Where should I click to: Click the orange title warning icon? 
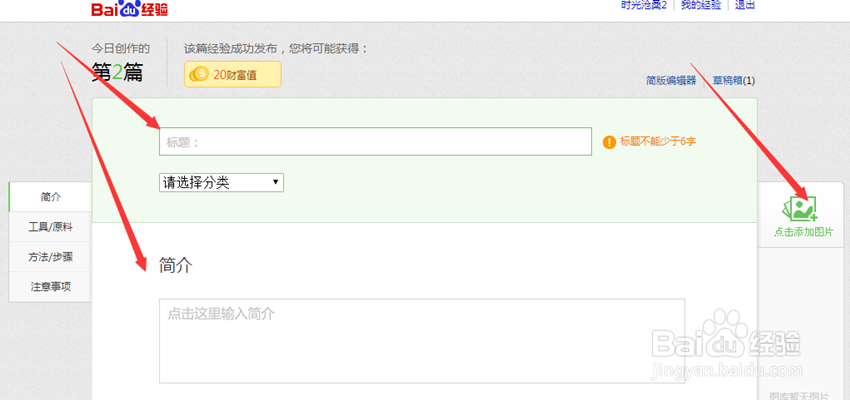coord(609,142)
